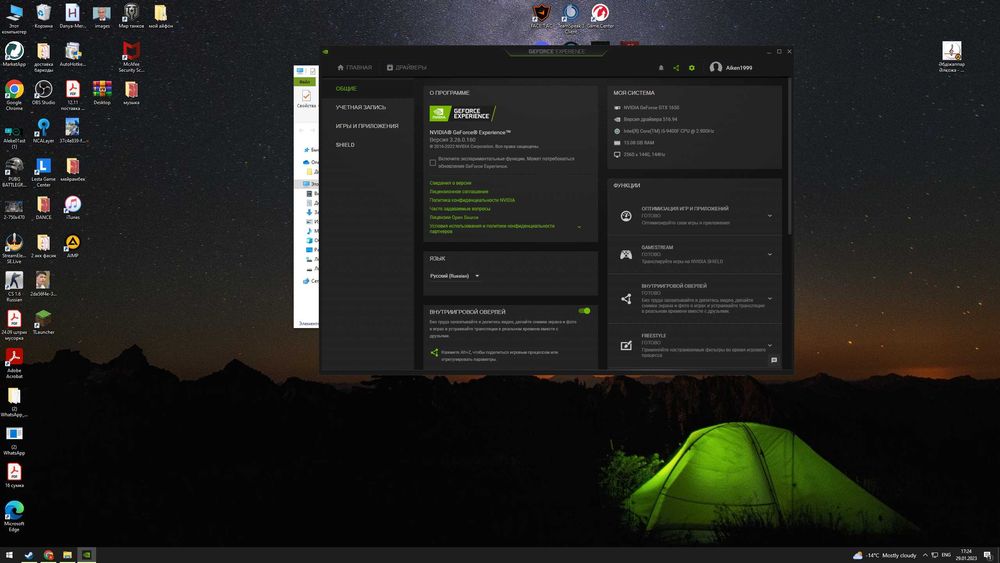Open Сведения о версии link
This screenshot has width=1000, height=563.
450,183
